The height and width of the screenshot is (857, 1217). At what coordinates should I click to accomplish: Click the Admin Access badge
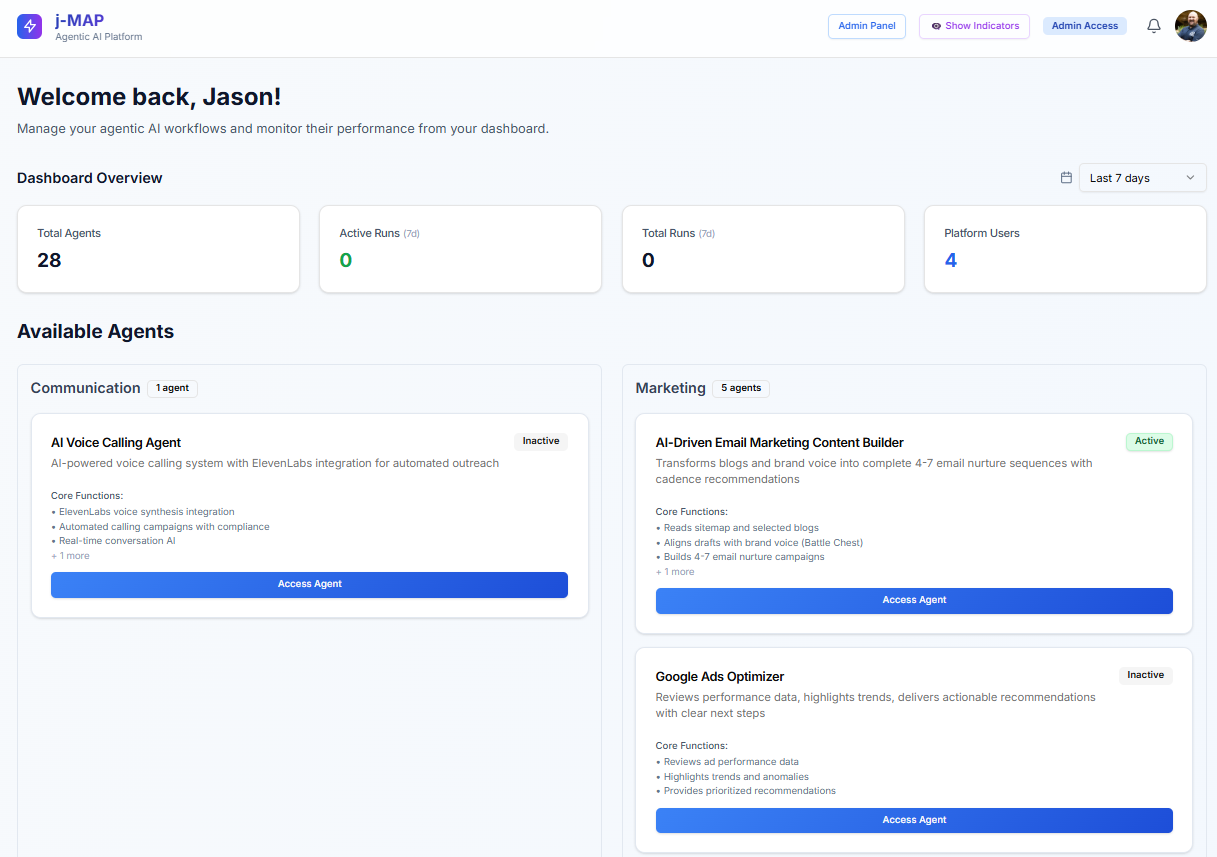click(x=1085, y=25)
